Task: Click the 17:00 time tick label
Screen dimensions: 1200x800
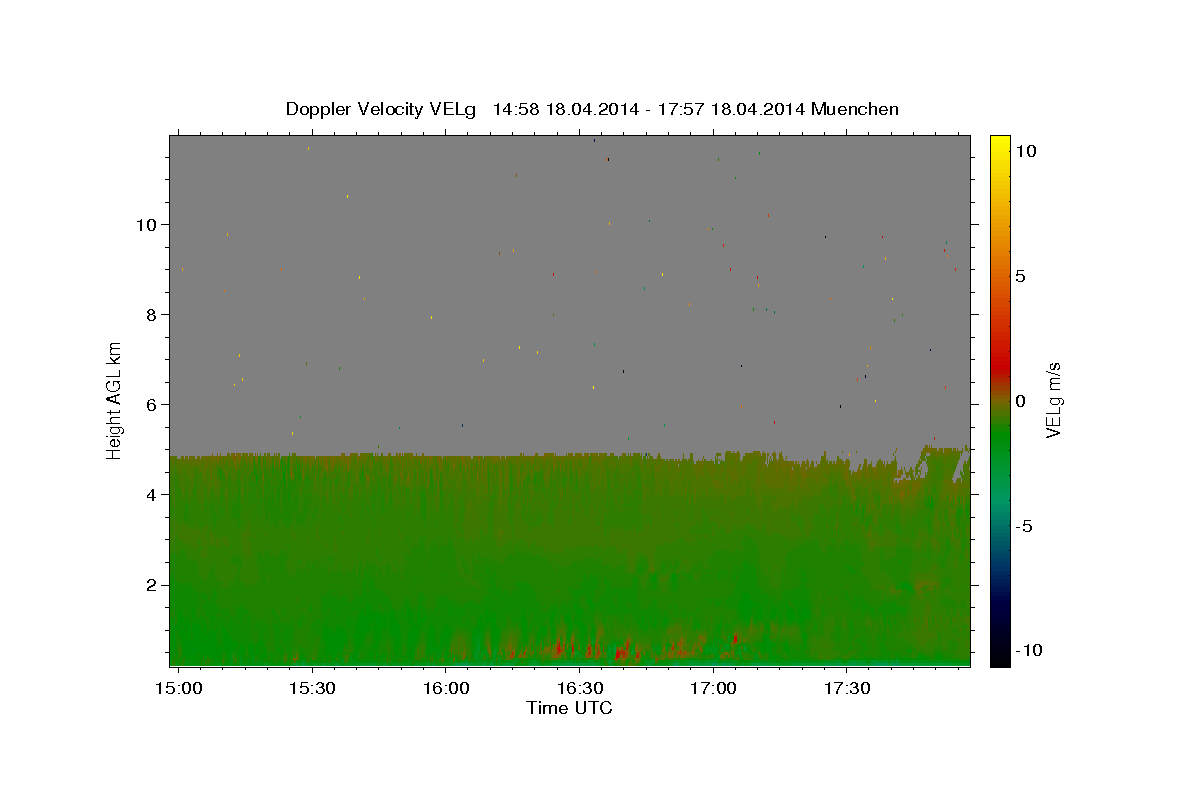Action: coord(714,689)
